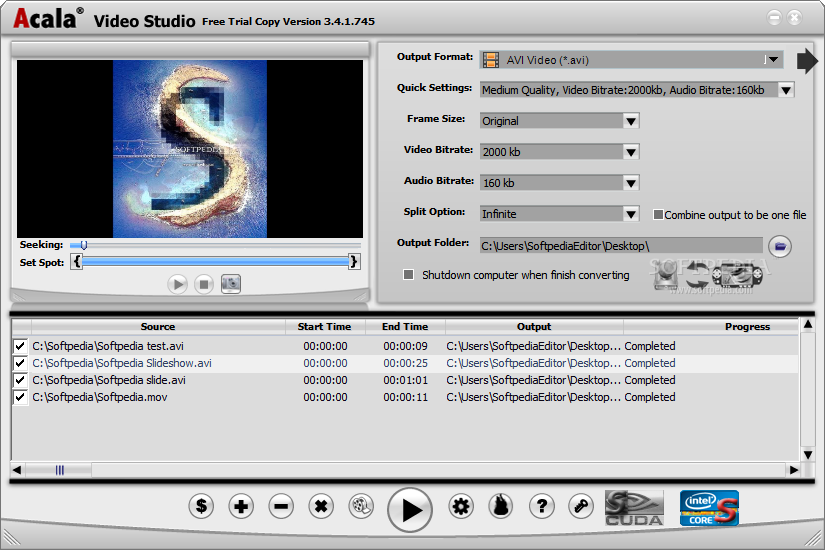Select the C:\Softpedia\Softpedia test.avi row
Viewport: 825px width, 550px height.
405,346
